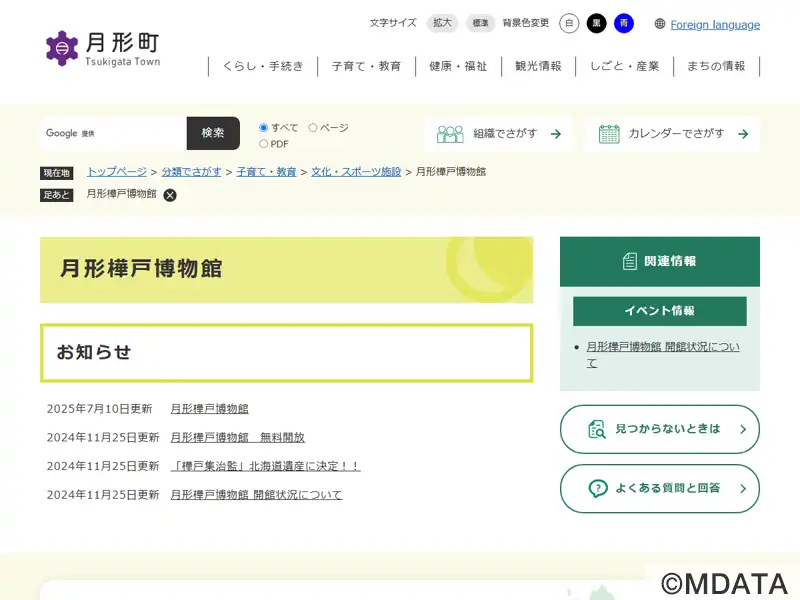Click the search-document icon in 見つからないときは
The height and width of the screenshot is (600, 800).
pos(597,429)
